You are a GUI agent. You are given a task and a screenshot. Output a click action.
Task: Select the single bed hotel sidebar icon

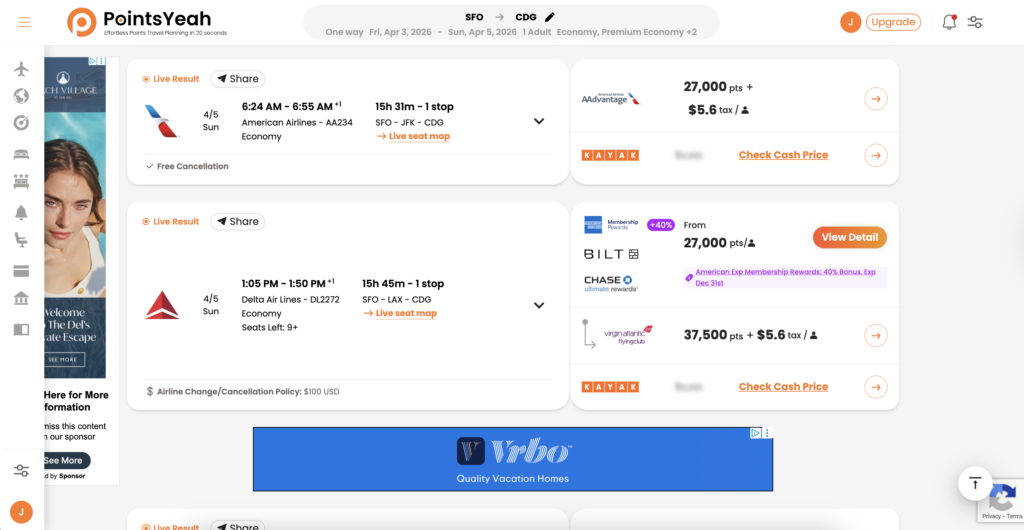(21, 154)
